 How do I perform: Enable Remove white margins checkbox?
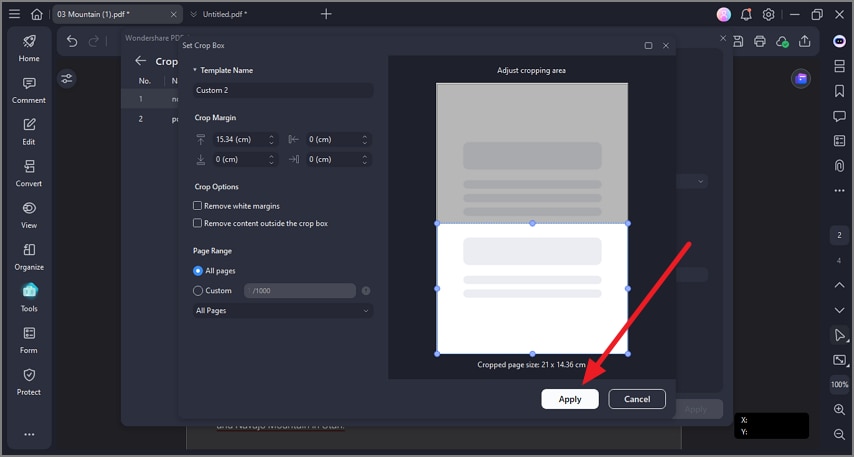(197, 206)
